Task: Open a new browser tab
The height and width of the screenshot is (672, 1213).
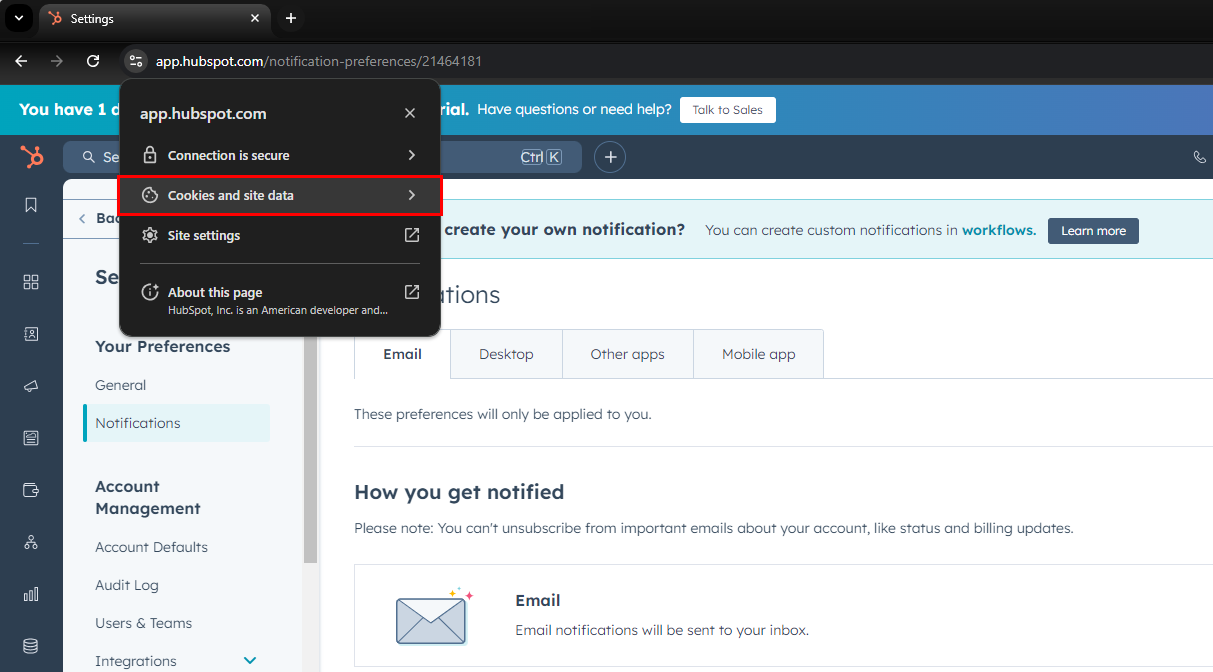Action: click(x=291, y=18)
